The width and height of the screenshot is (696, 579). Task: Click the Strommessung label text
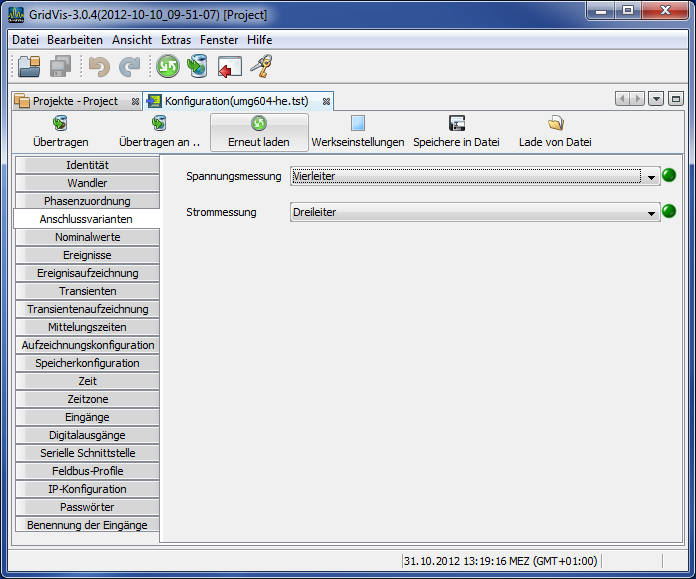[x=221, y=212]
